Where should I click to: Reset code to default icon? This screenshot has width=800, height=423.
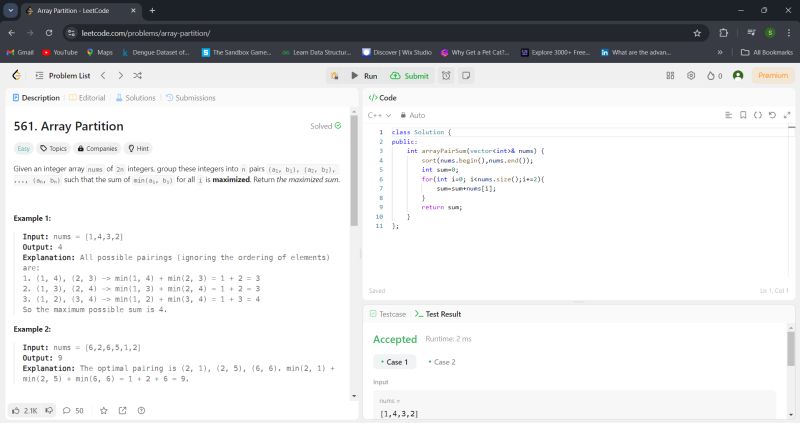pyautogui.click(x=772, y=115)
